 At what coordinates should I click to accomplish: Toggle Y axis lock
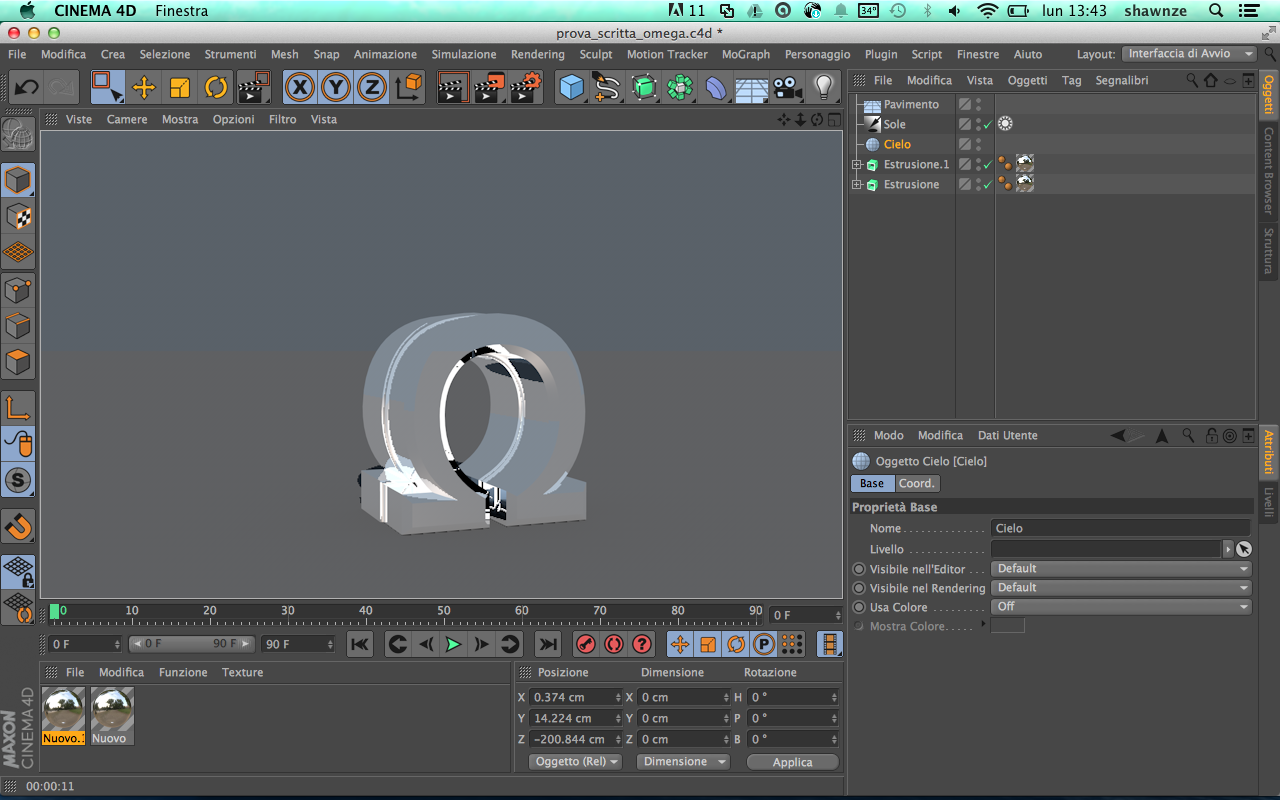pos(335,88)
